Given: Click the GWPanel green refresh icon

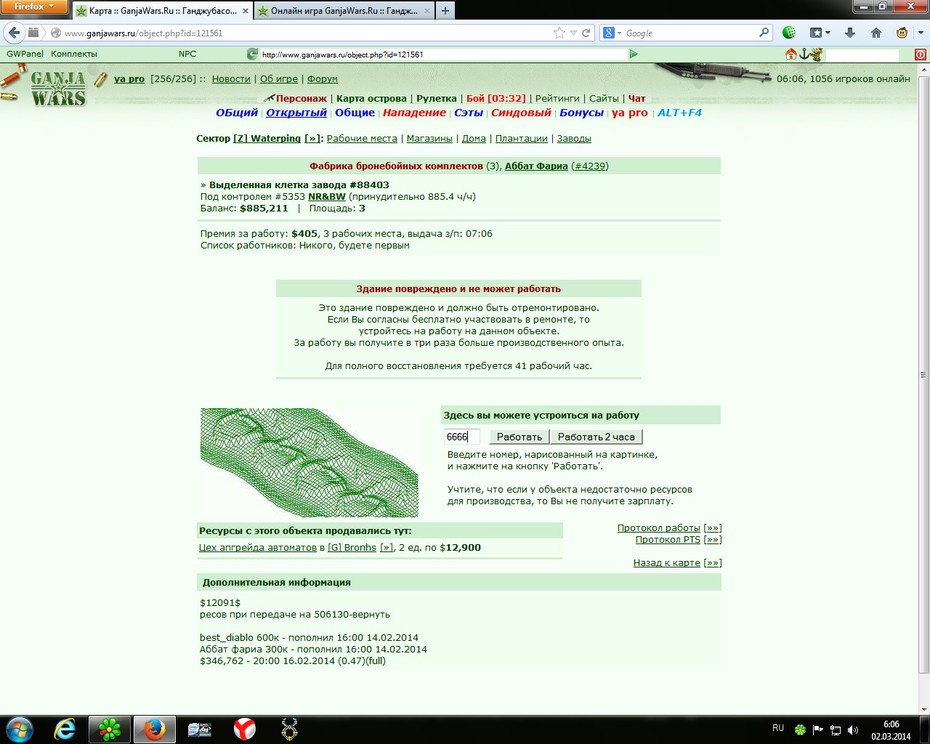Looking at the screenshot, I should tap(252, 54).
